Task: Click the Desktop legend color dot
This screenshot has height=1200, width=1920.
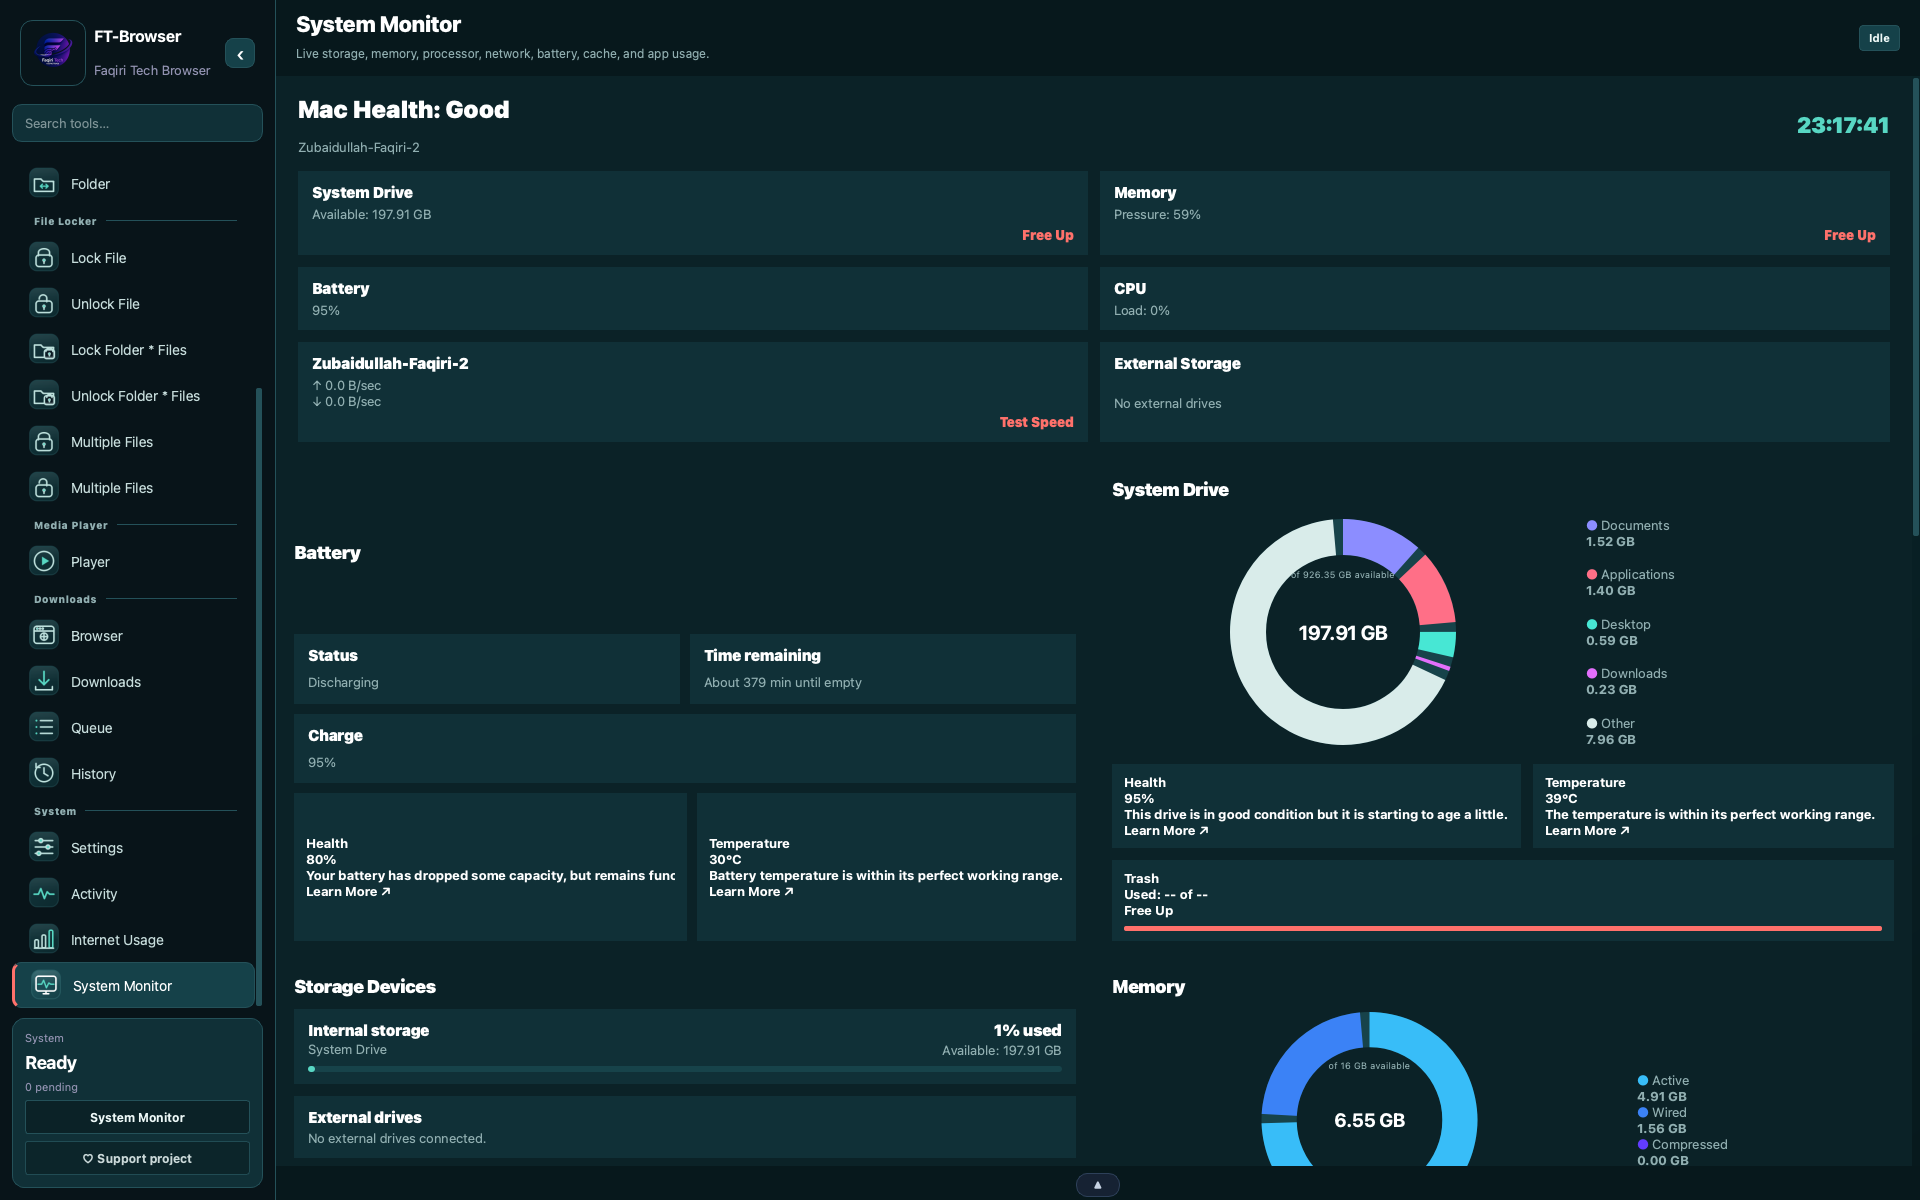Action: (x=1591, y=625)
